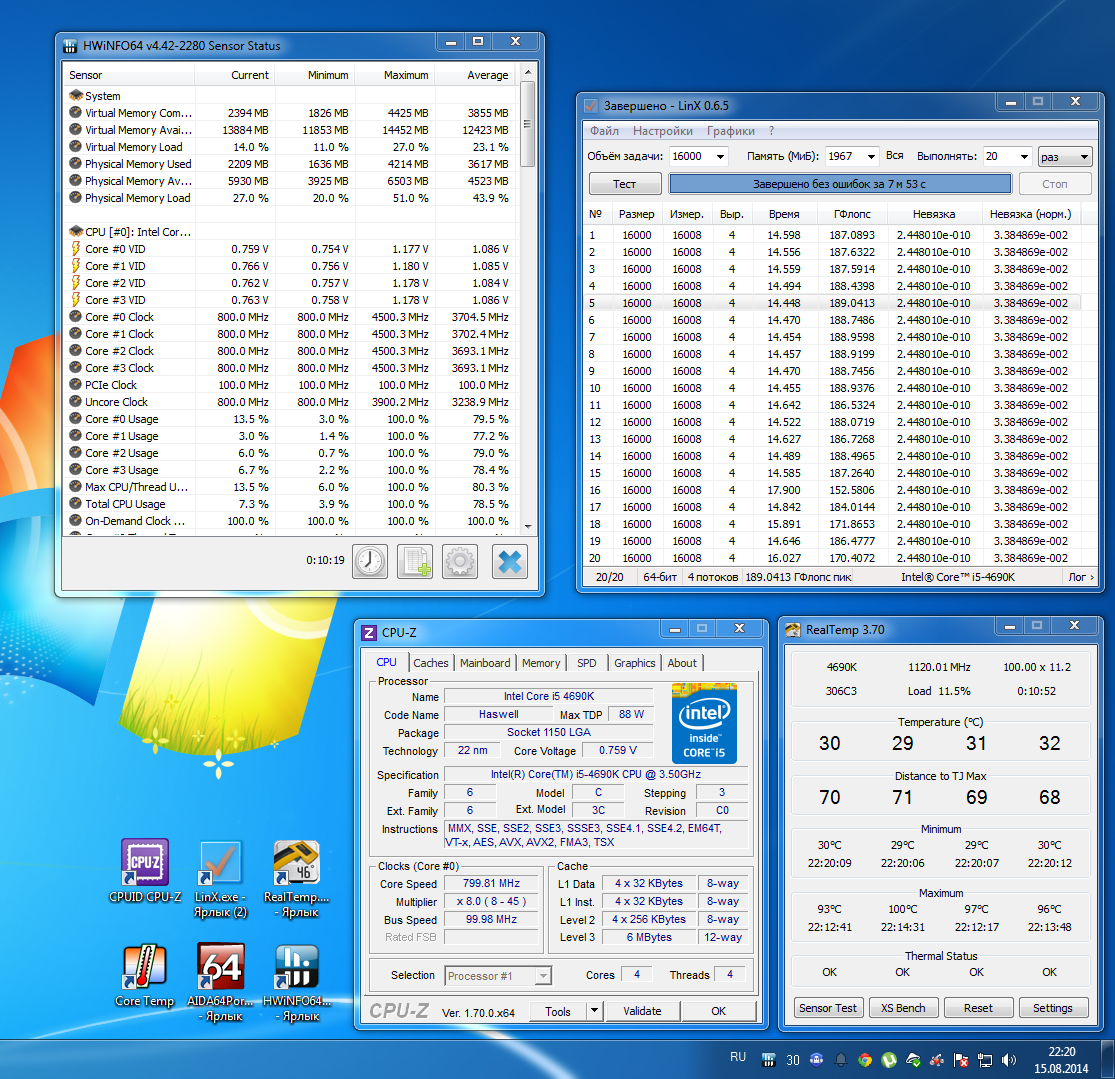Open CPU-Z Processor #1 selection dropdown
1115x1079 pixels.
543,976
